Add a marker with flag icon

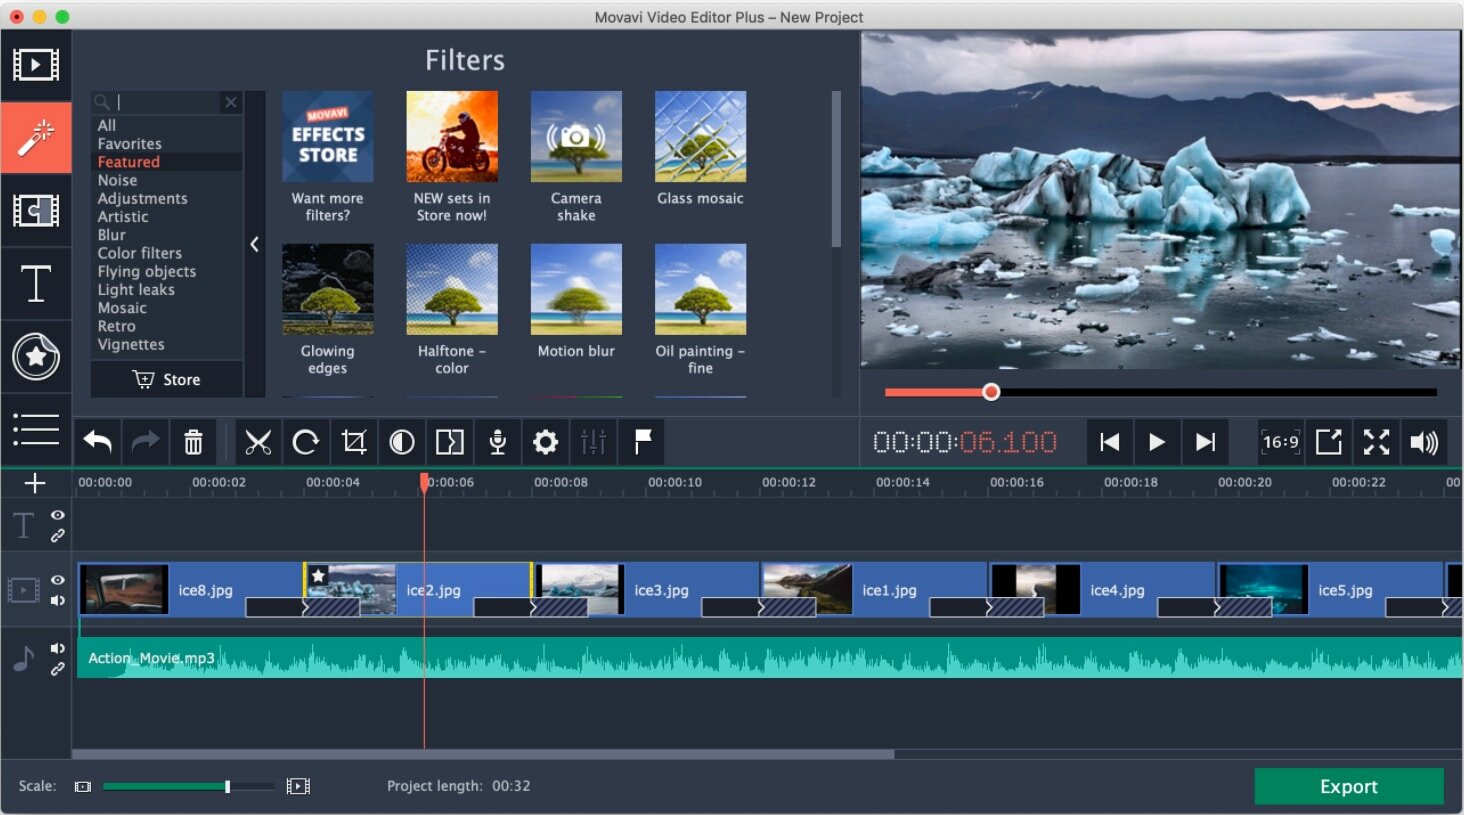click(642, 442)
